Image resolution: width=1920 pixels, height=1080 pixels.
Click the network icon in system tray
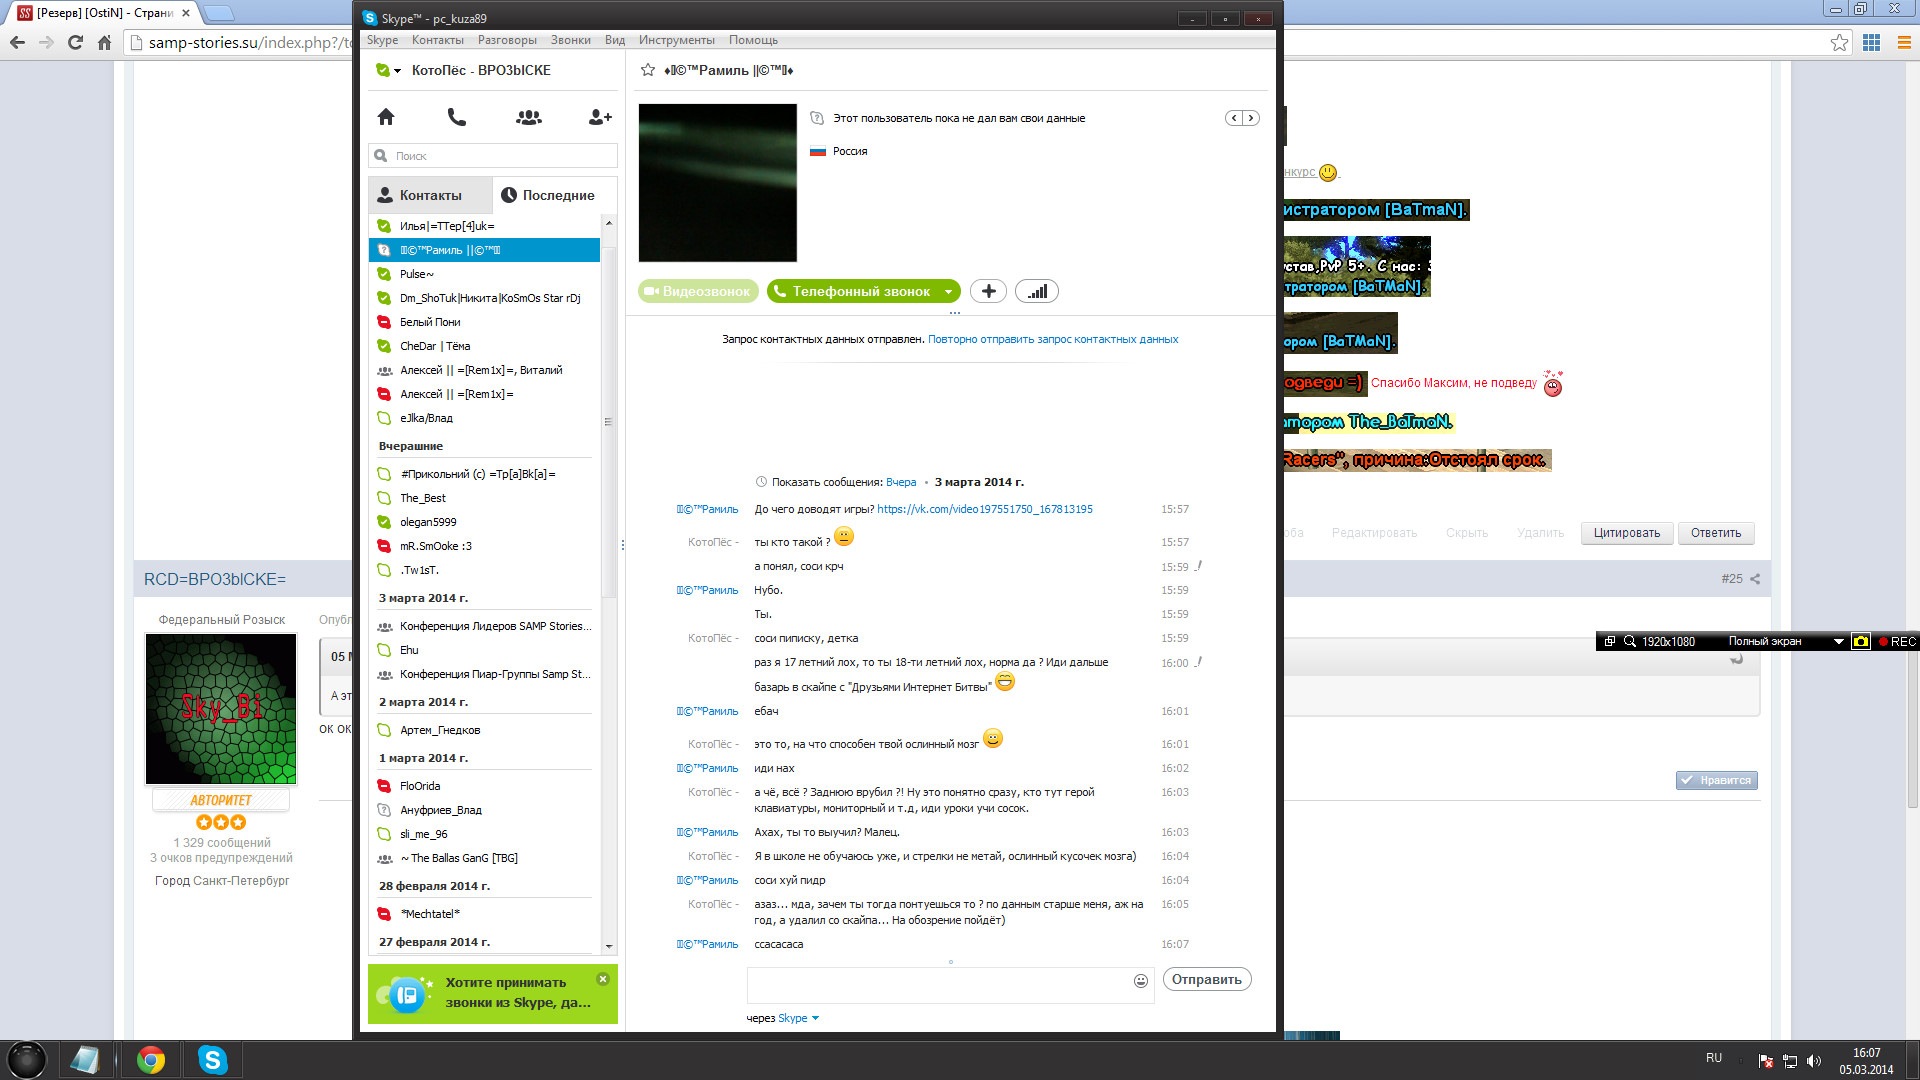(1790, 1061)
